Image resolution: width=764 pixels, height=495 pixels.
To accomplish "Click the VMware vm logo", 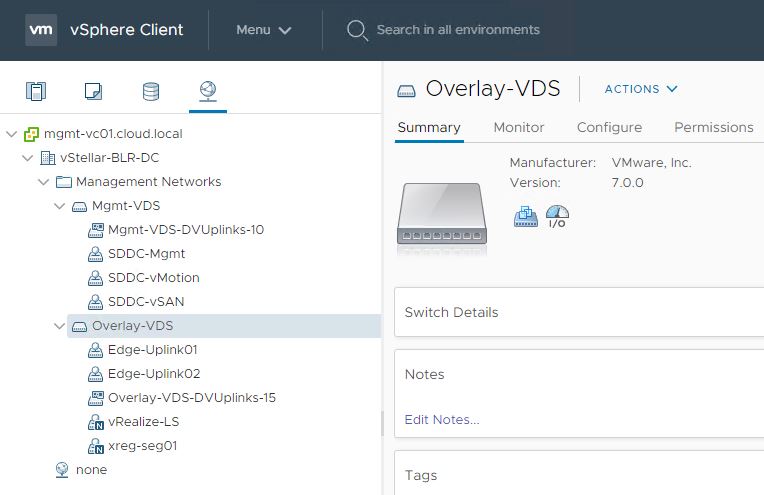I will (41, 29).
